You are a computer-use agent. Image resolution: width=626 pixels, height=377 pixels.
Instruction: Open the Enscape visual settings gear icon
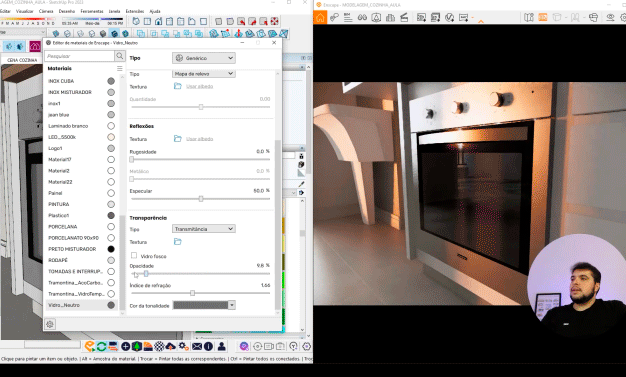click(x=623, y=18)
